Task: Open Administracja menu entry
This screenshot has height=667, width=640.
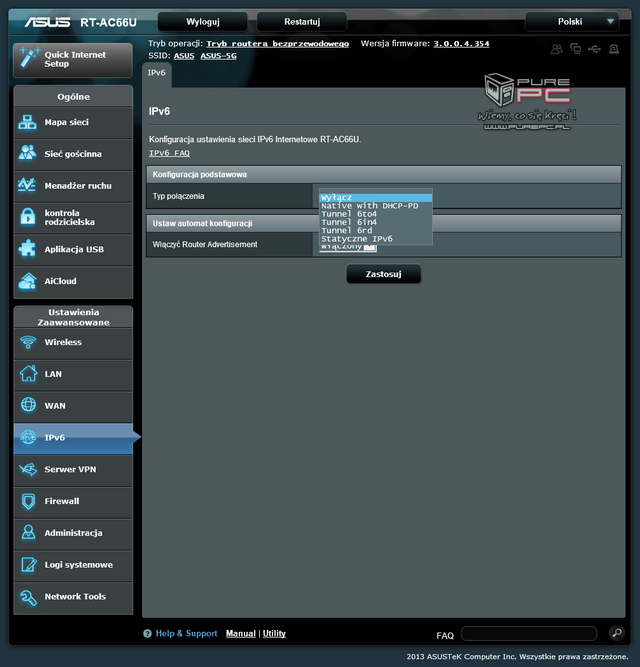Action: pyautogui.click(x=73, y=533)
